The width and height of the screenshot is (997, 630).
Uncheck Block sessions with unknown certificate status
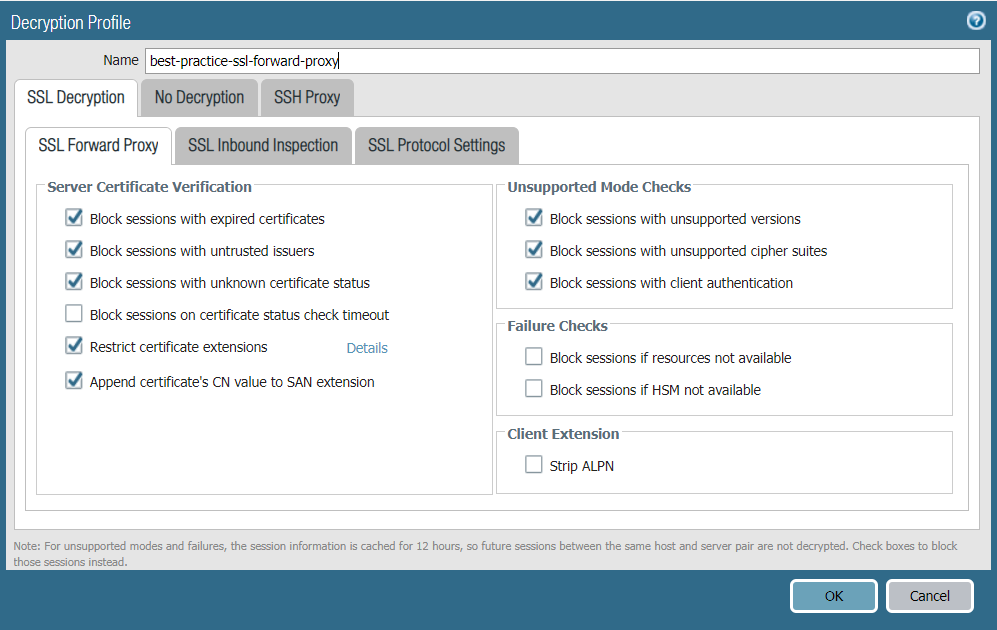[74, 282]
